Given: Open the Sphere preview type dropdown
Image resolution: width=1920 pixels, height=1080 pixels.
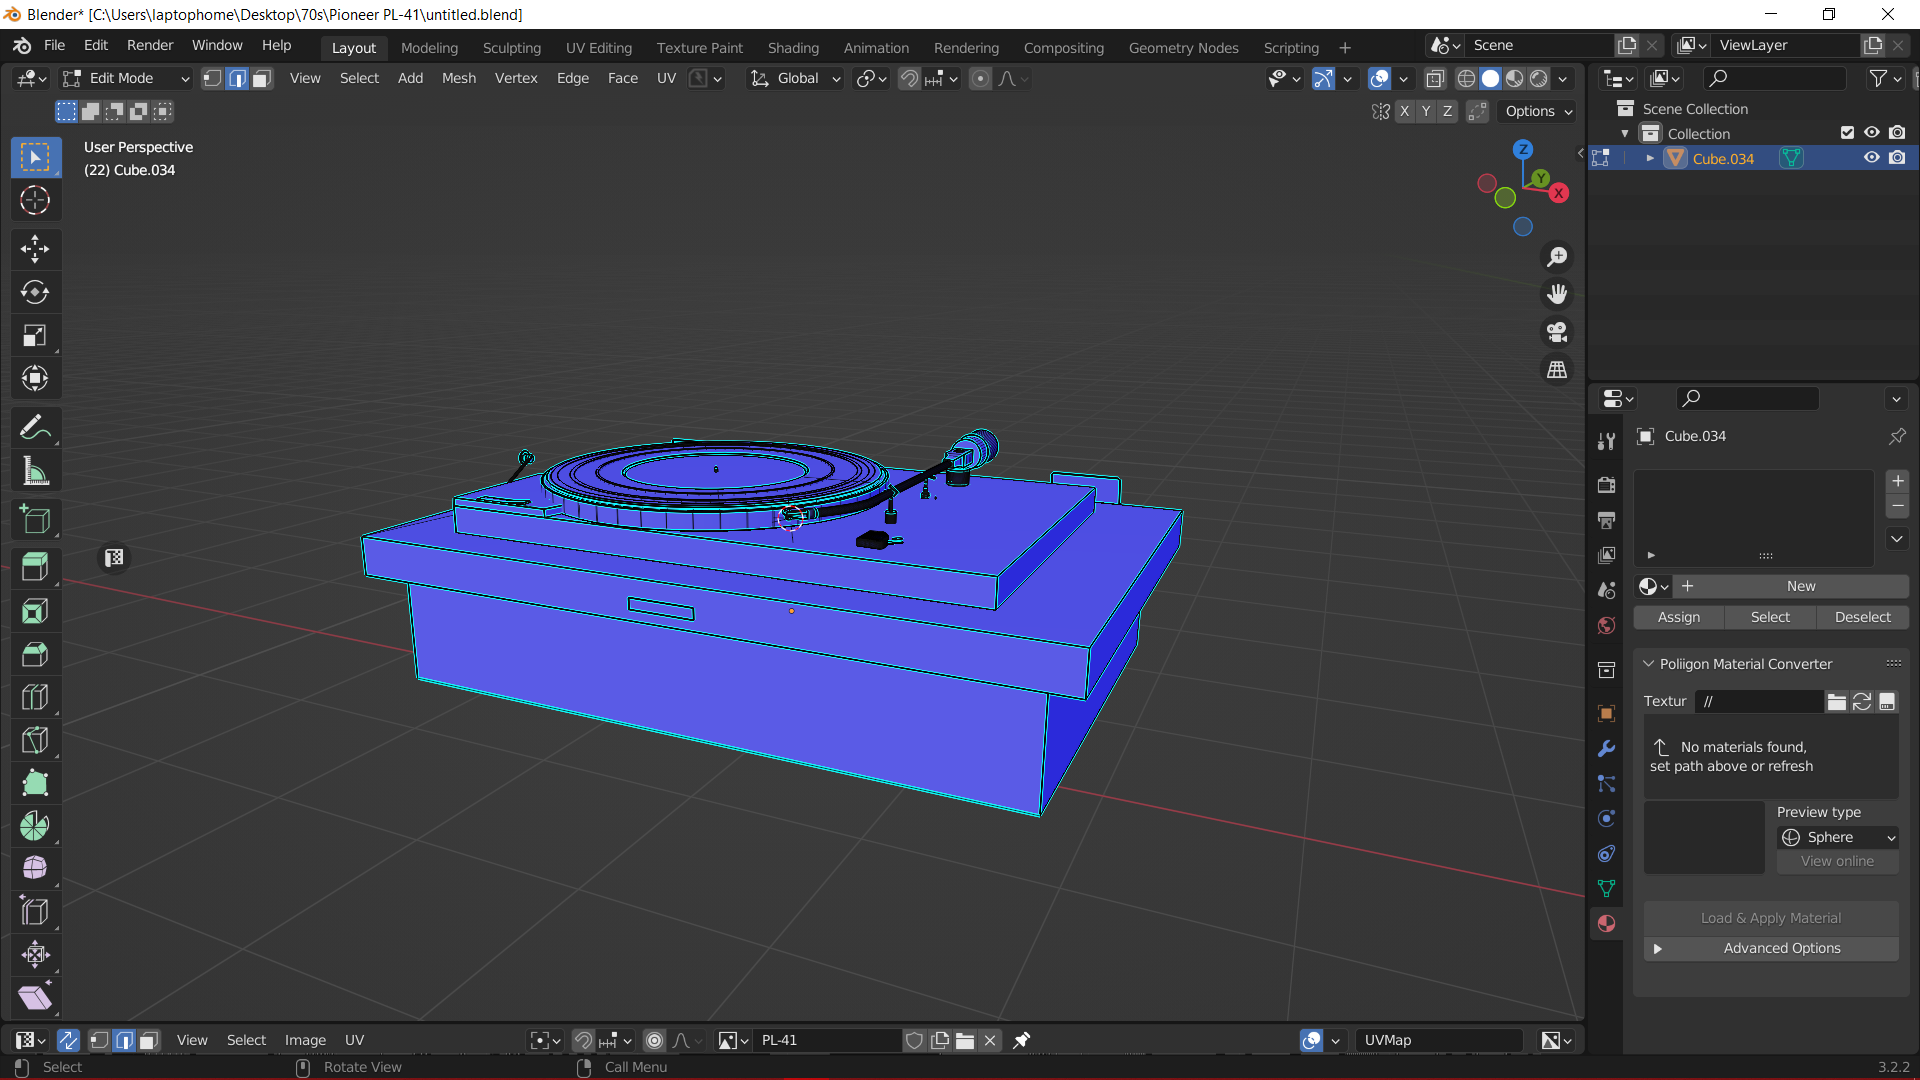Looking at the screenshot, I should (x=1838, y=837).
